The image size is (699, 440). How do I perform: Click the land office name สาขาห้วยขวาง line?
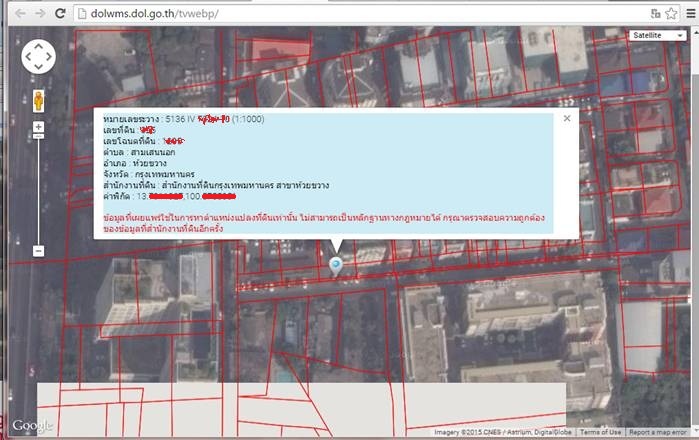[216, 185]
